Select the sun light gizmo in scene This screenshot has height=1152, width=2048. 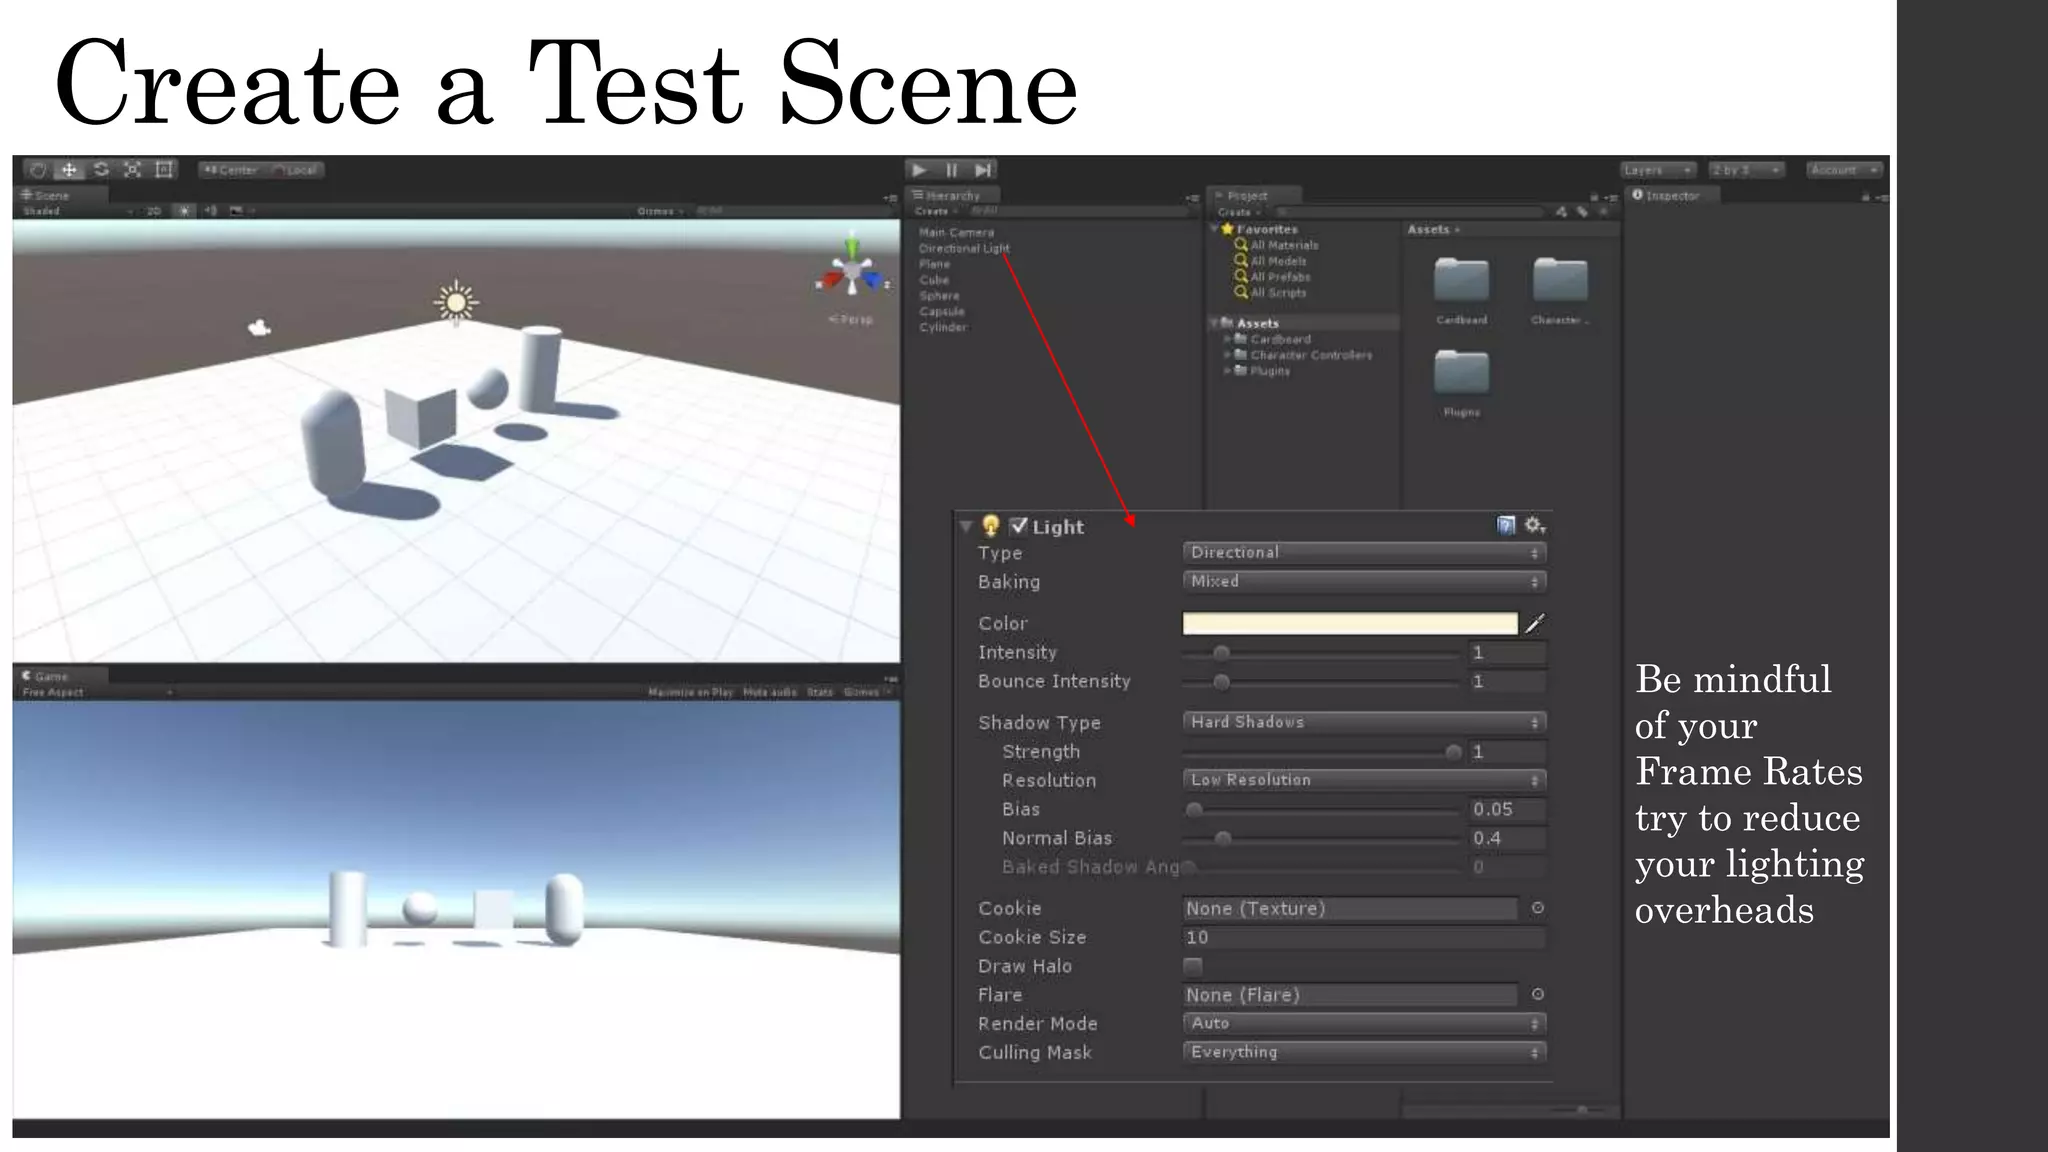456,303
